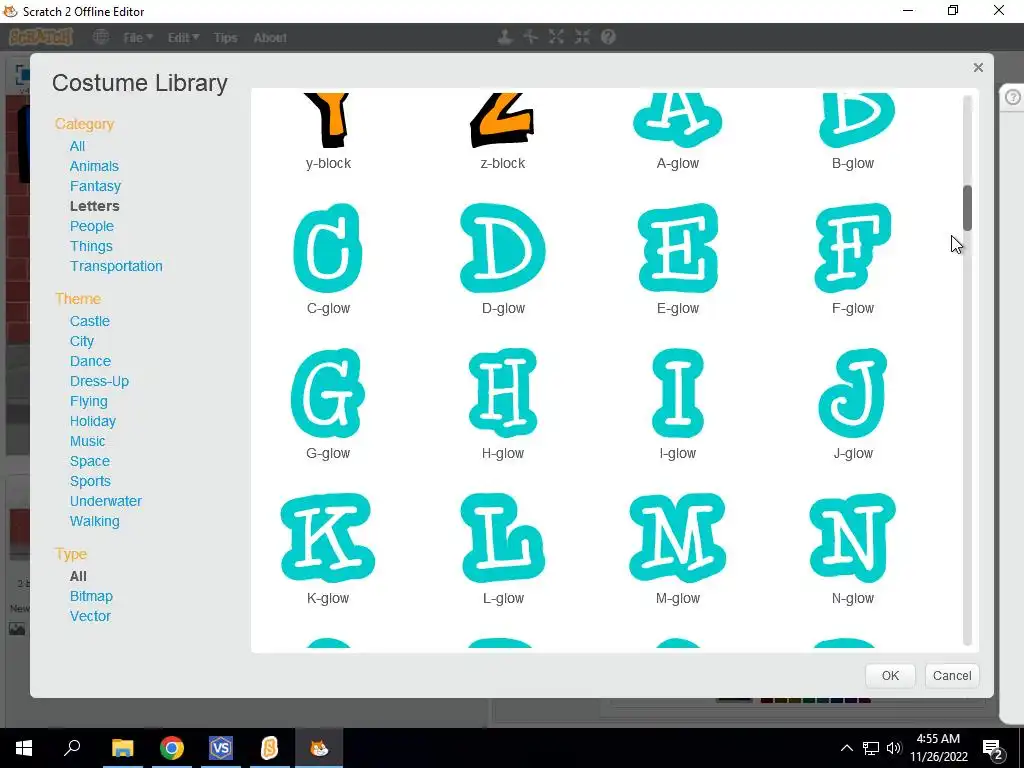The height and width of the screenshot is (768, 1024).
Task: Filter by Vector type
Action: pos(90,616)
